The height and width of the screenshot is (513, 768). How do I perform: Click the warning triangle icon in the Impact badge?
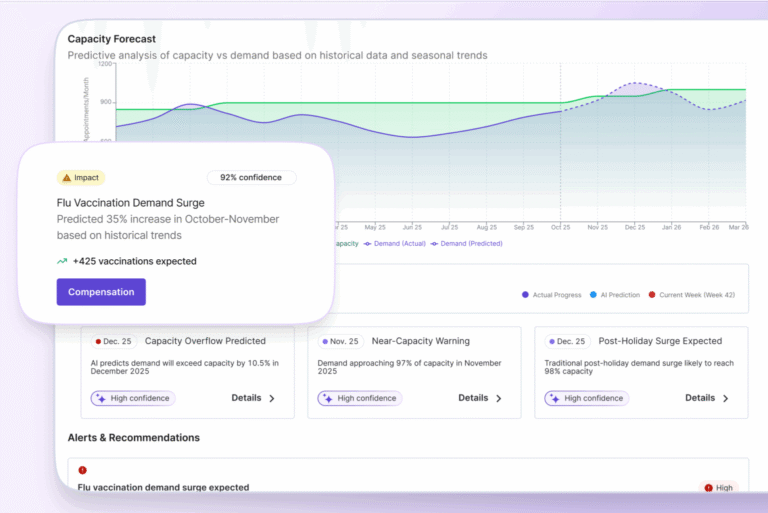pos(67,178)
